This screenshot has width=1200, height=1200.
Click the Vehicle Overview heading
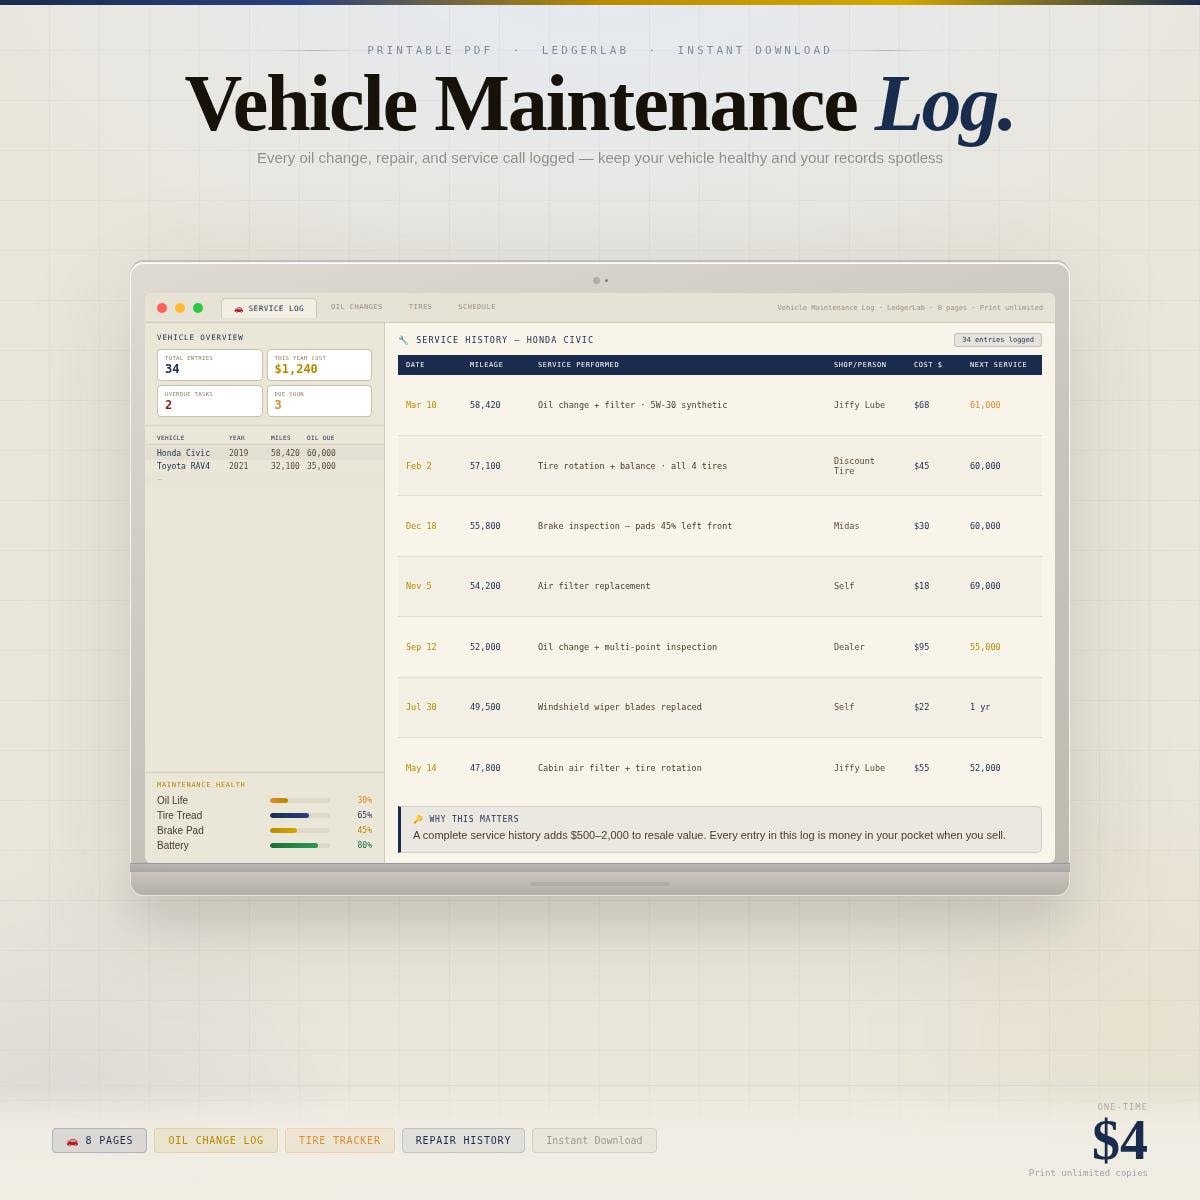200,338
